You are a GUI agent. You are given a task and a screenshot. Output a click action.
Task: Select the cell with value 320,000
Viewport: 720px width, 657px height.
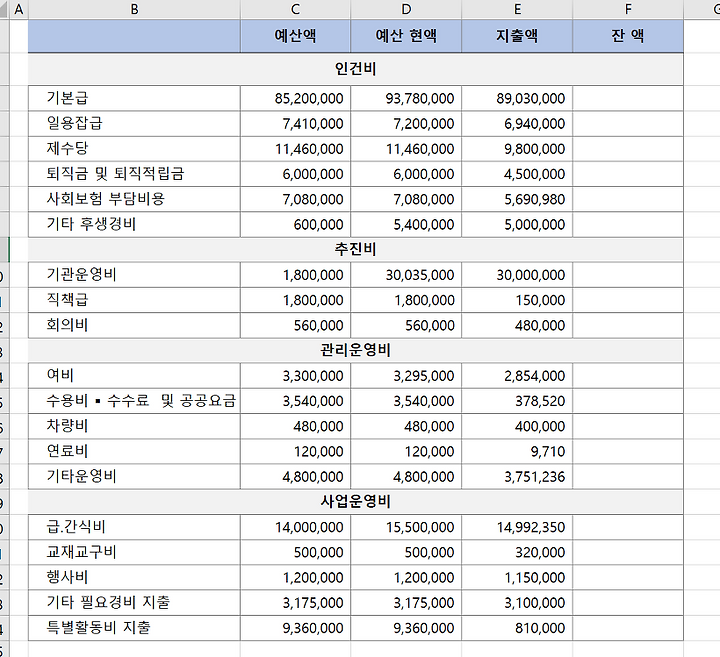coord(518,552)
